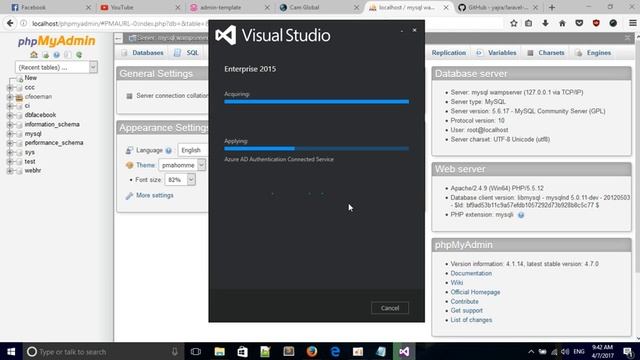Viewport: 640px width, 360px height.
Task: Open the Official Homepage link
Action: 475,292
